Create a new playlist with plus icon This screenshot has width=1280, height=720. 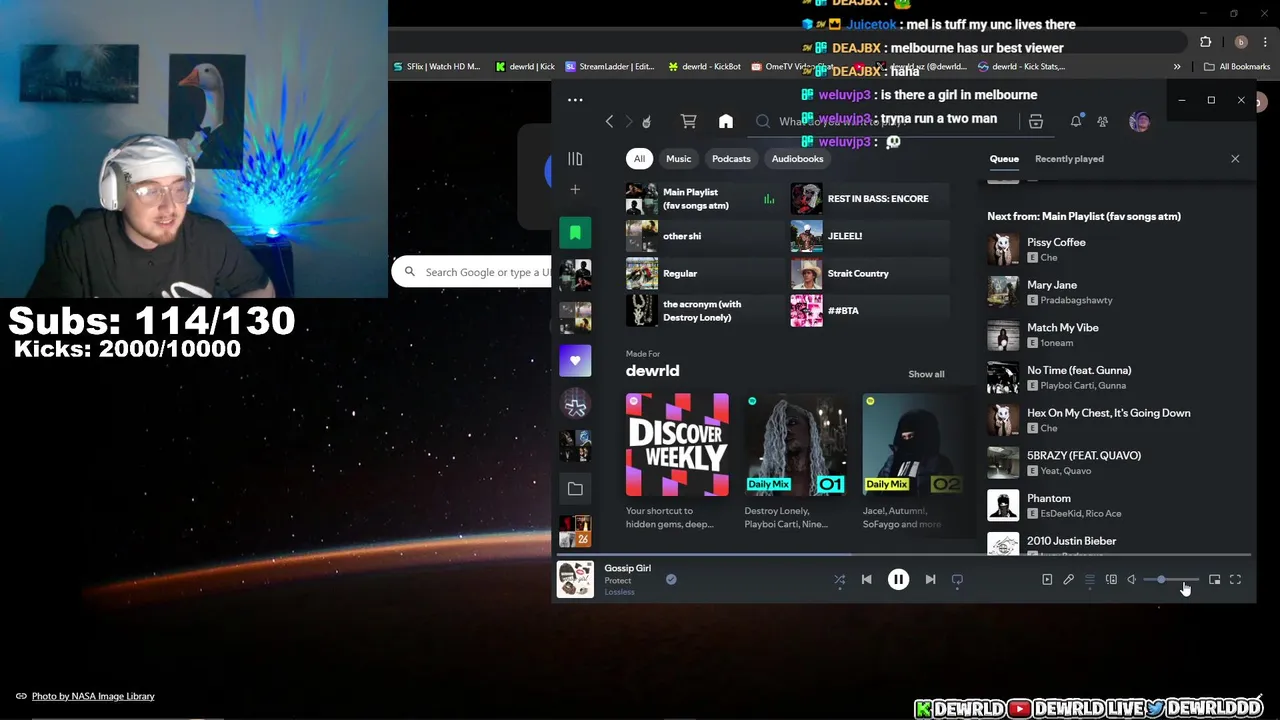pos(575,190)
